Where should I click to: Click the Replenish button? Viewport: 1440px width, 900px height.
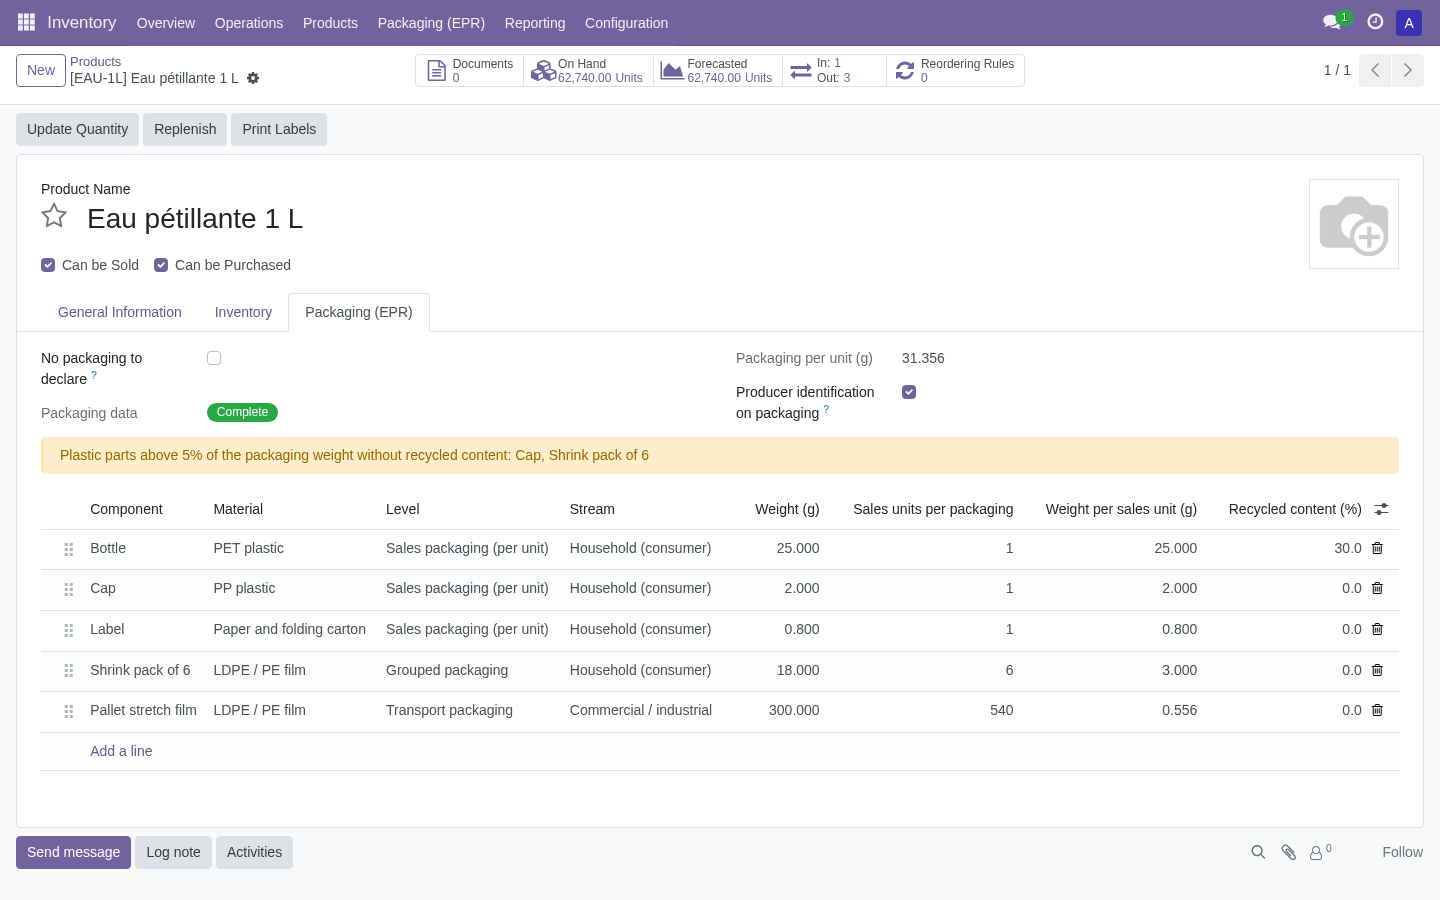(x=185, y=129)
